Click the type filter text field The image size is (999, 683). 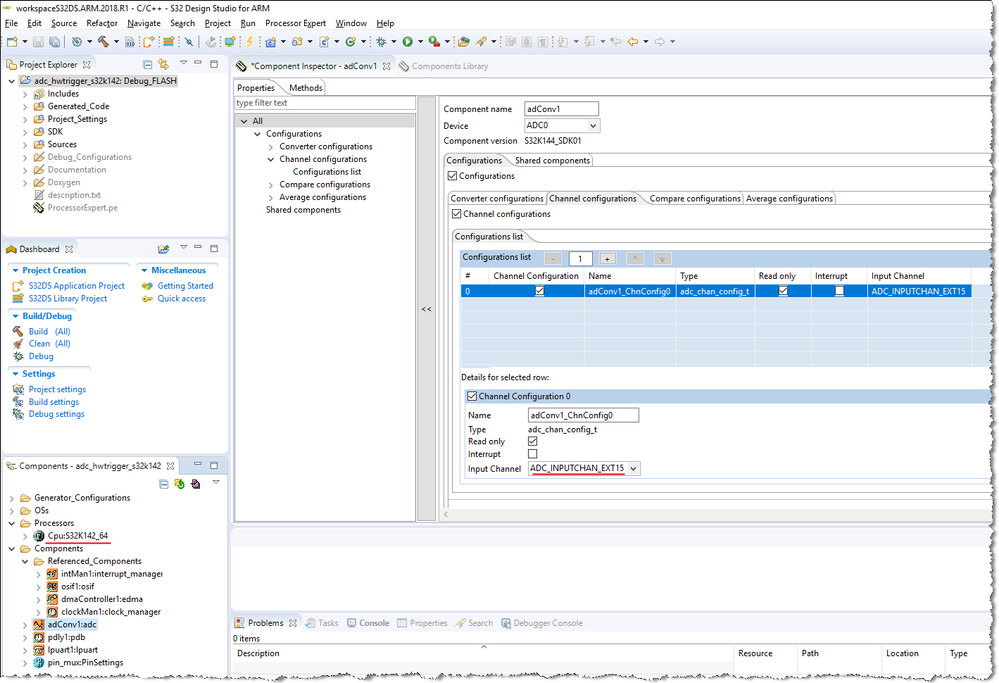coord(325,103)
